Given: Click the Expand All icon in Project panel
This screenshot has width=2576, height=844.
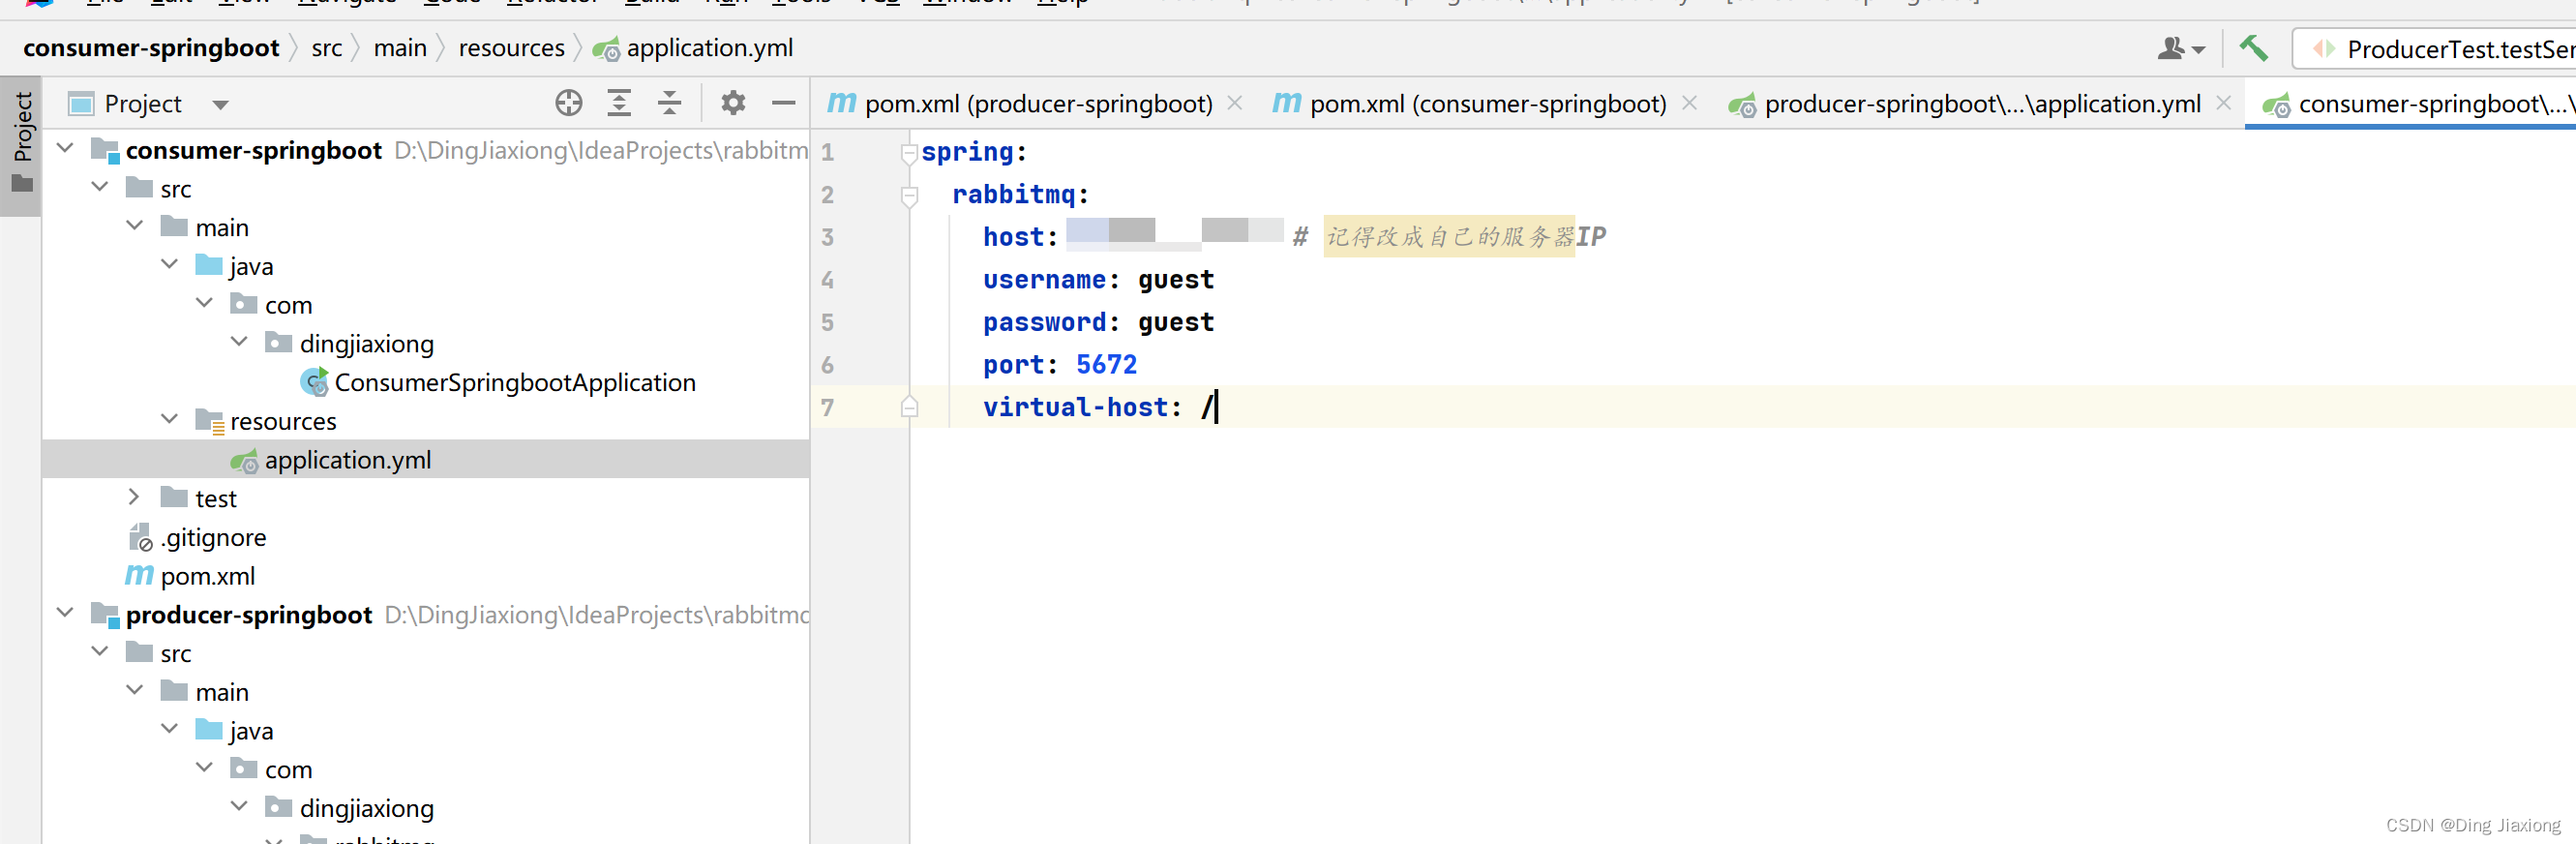Looking at the screenshot, I should coord(619,103).
